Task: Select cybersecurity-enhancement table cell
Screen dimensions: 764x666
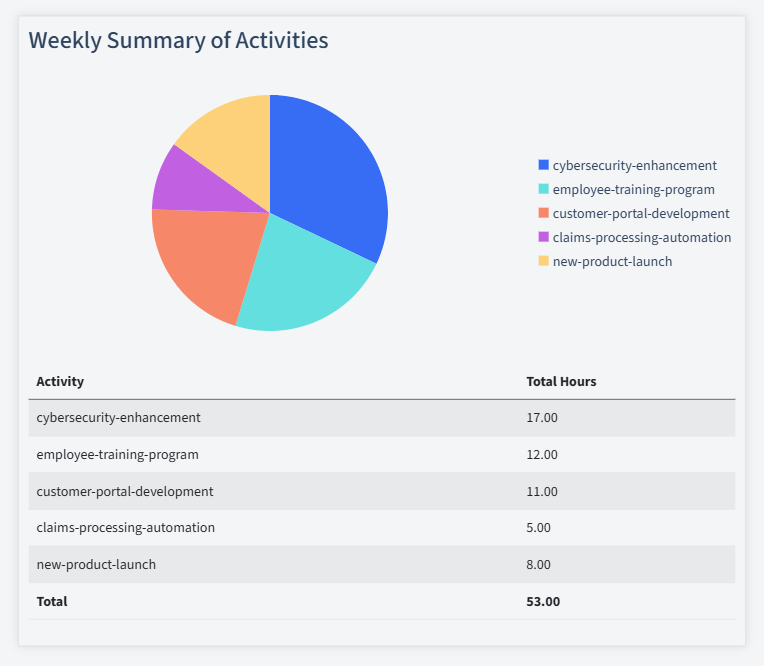Action: 118,418
